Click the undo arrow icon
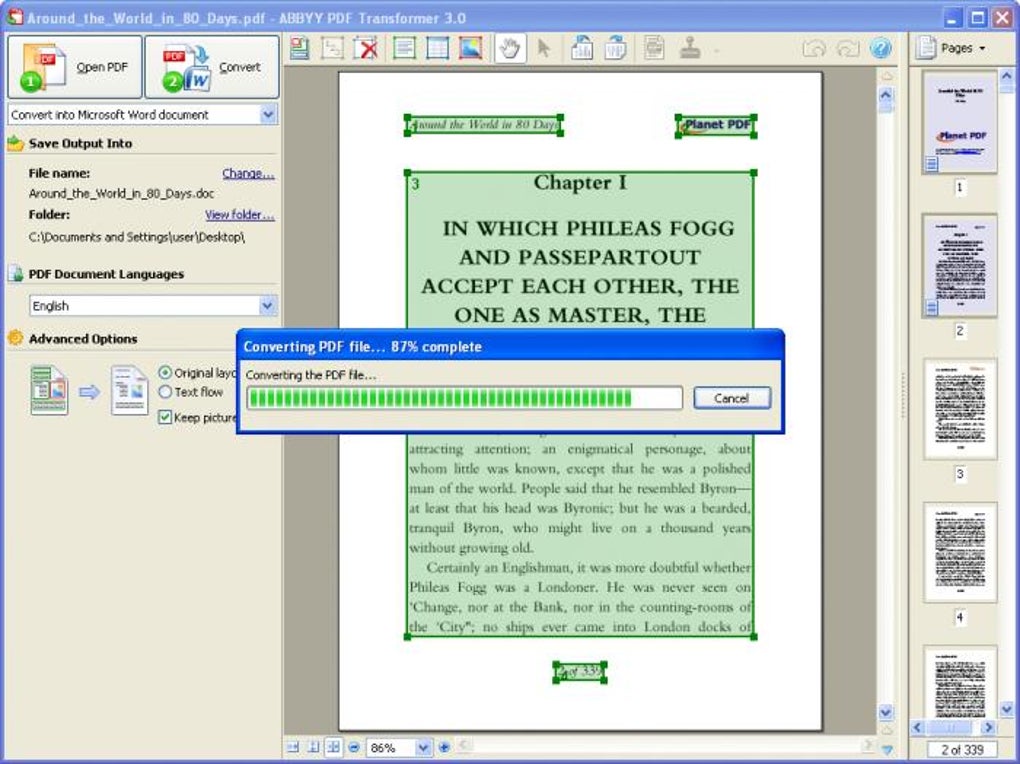 [814, 49]
